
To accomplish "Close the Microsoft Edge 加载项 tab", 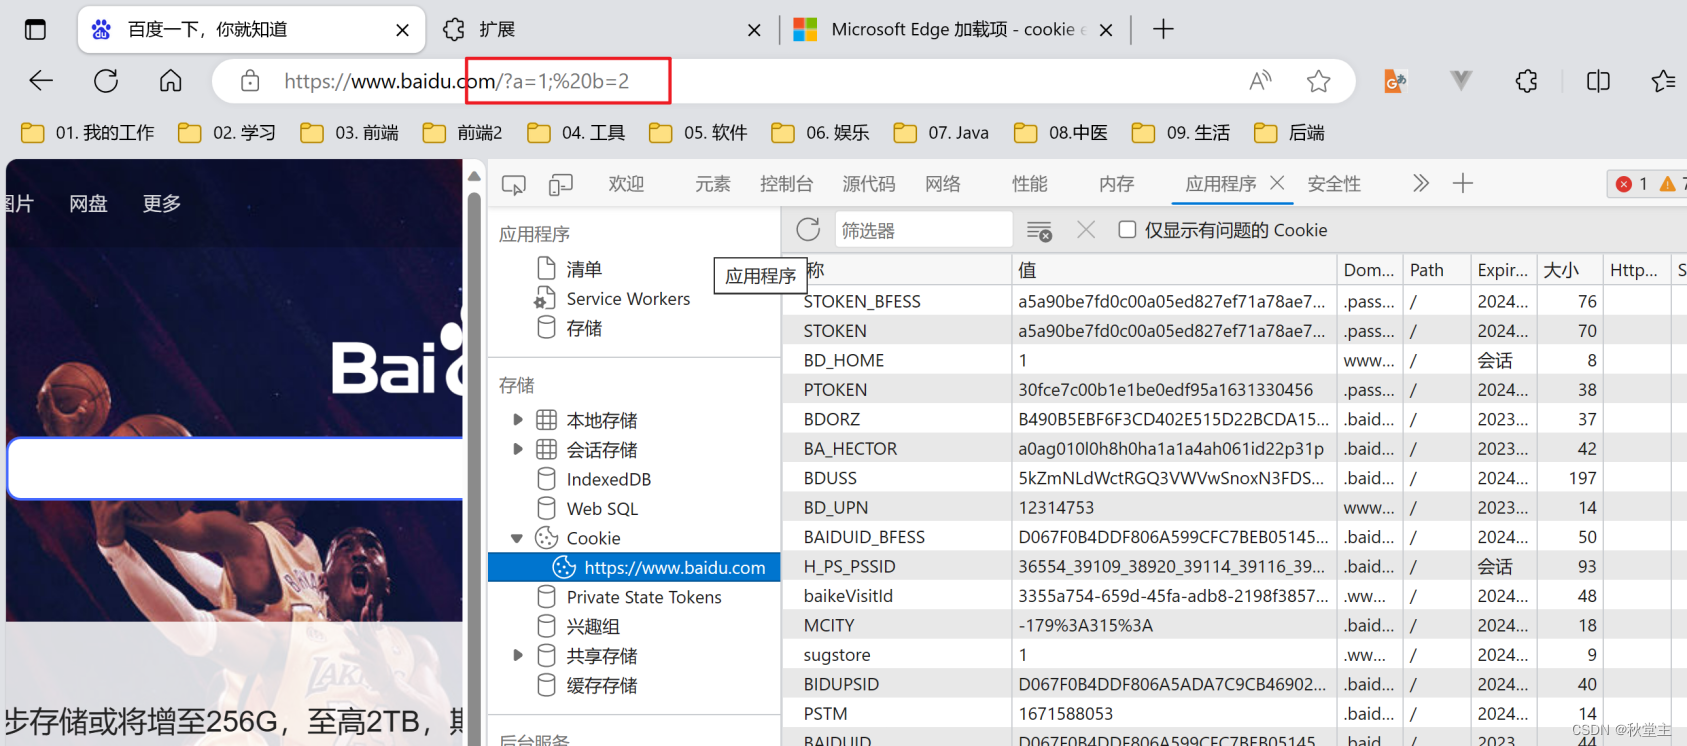I will (1106, 30).
